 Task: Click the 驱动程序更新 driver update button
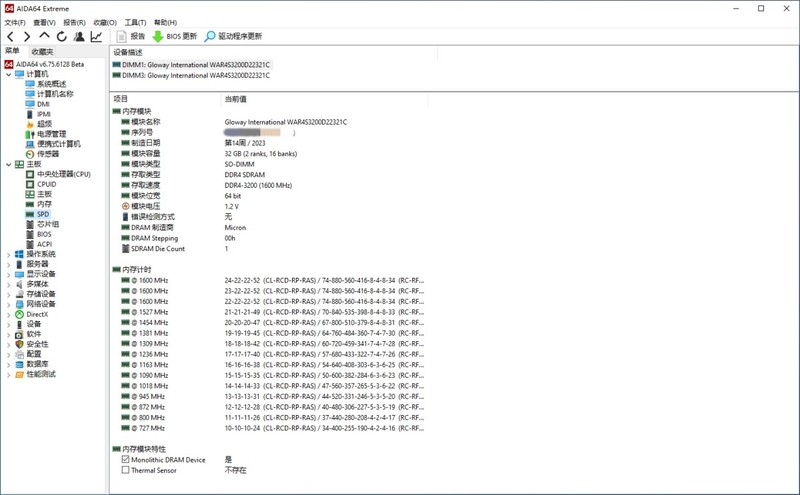(233, 36)
